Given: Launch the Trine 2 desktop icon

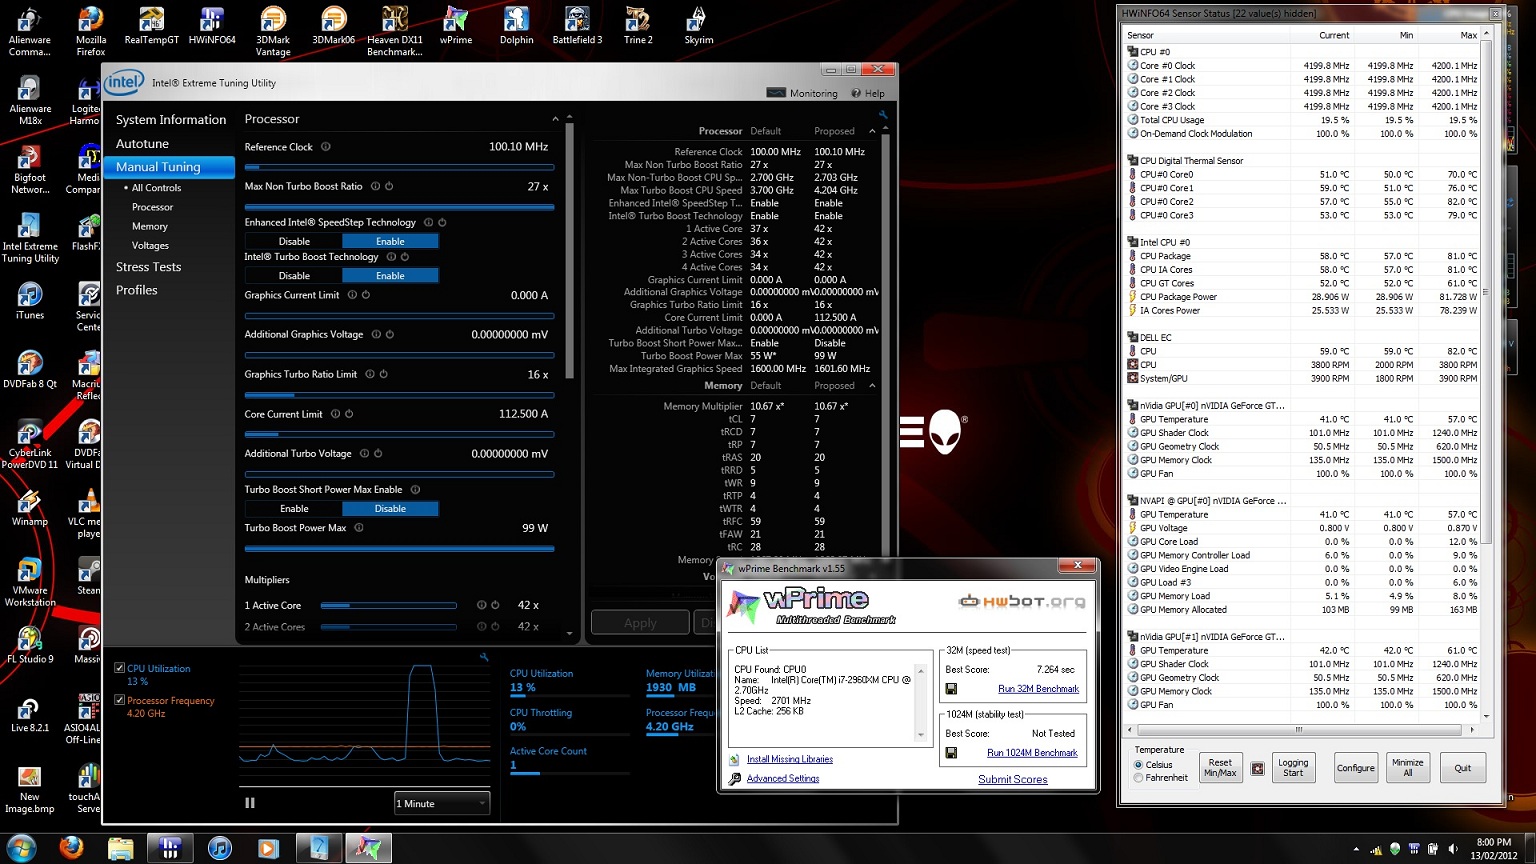Looking at the screenshot, I should click(638, 27).
